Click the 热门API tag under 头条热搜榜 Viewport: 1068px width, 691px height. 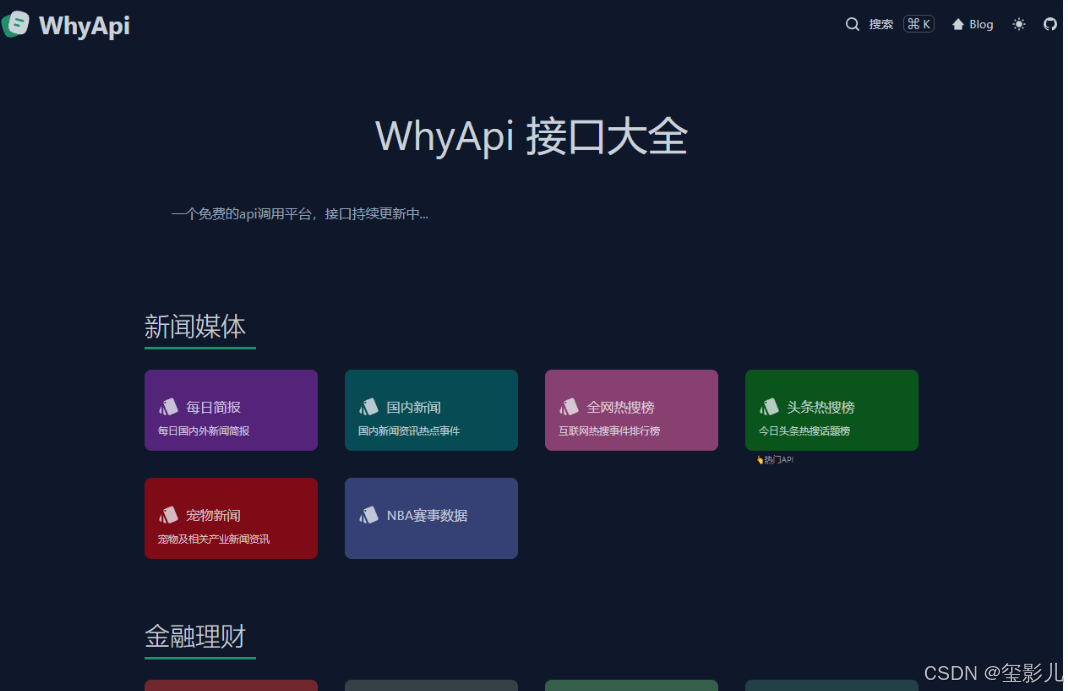(775, 460)
